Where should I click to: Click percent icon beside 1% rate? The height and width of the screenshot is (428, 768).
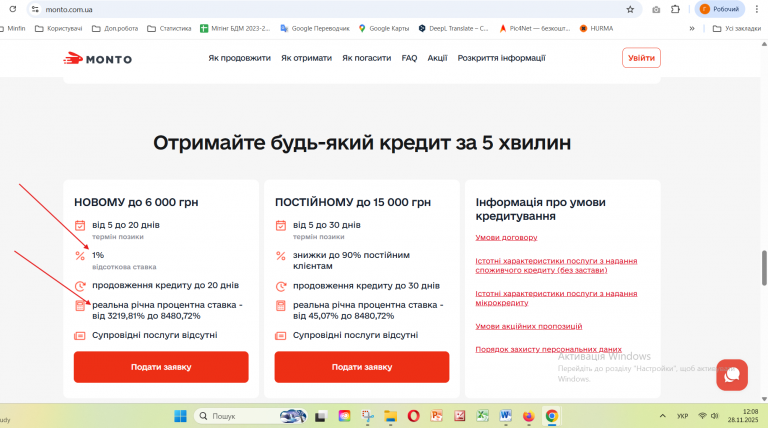(80, 256)
